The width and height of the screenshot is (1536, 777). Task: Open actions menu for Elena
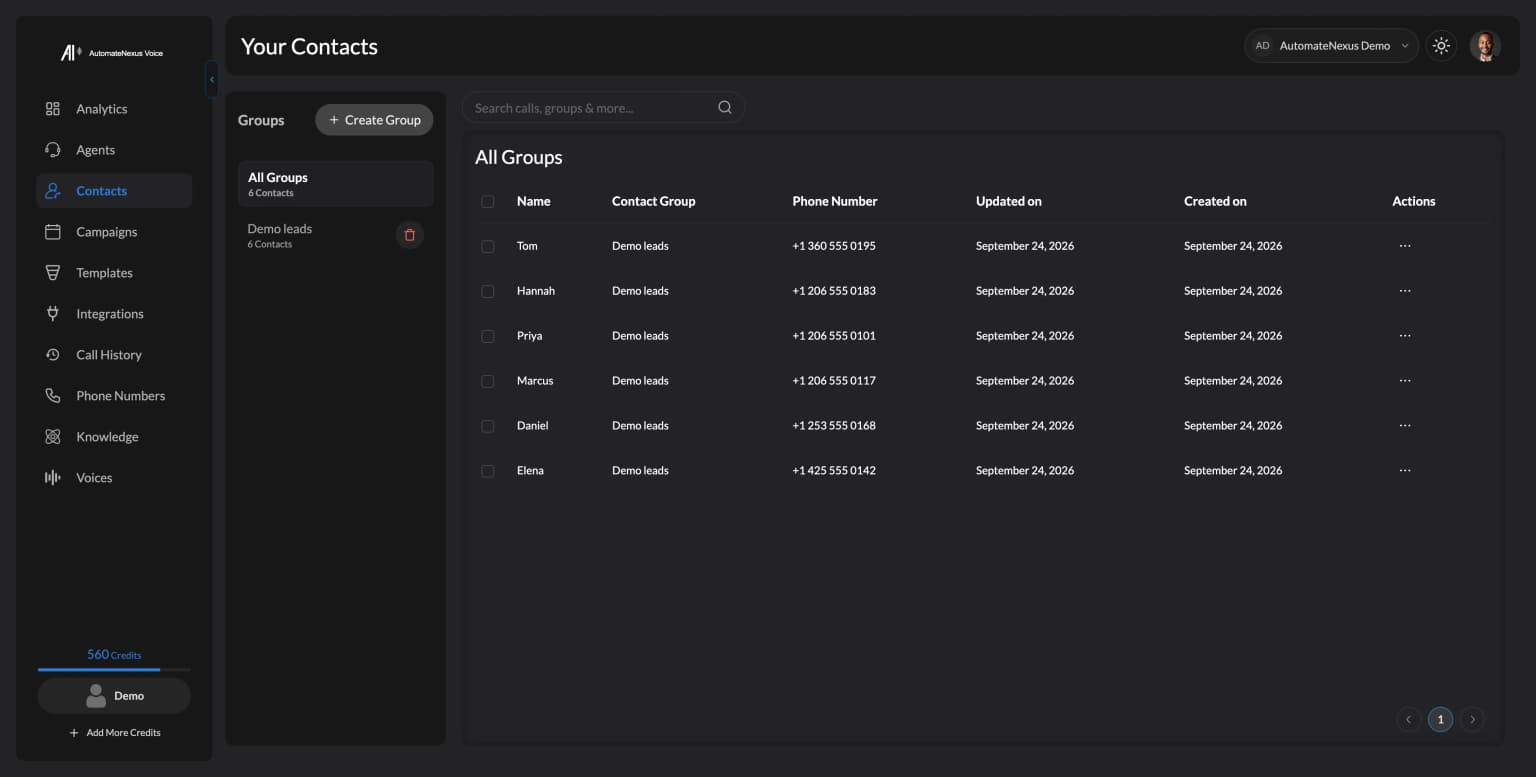coord(1405,471)
